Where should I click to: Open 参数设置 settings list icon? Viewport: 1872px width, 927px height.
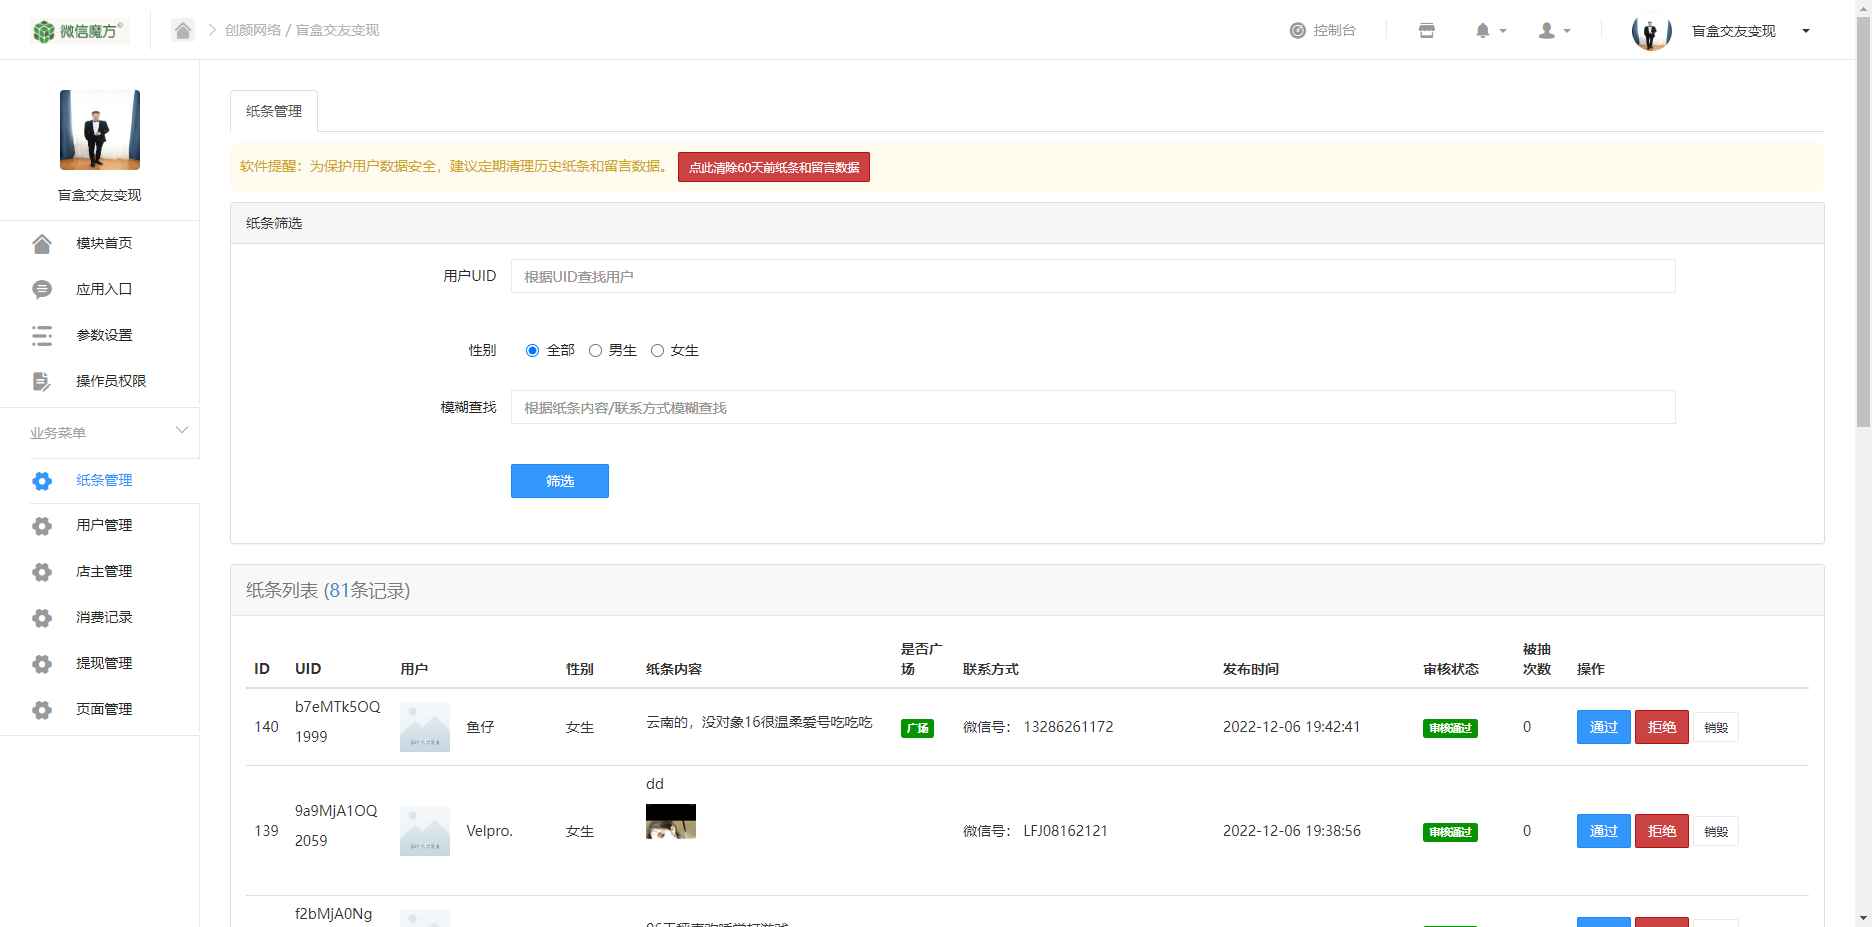click(41, 335)
